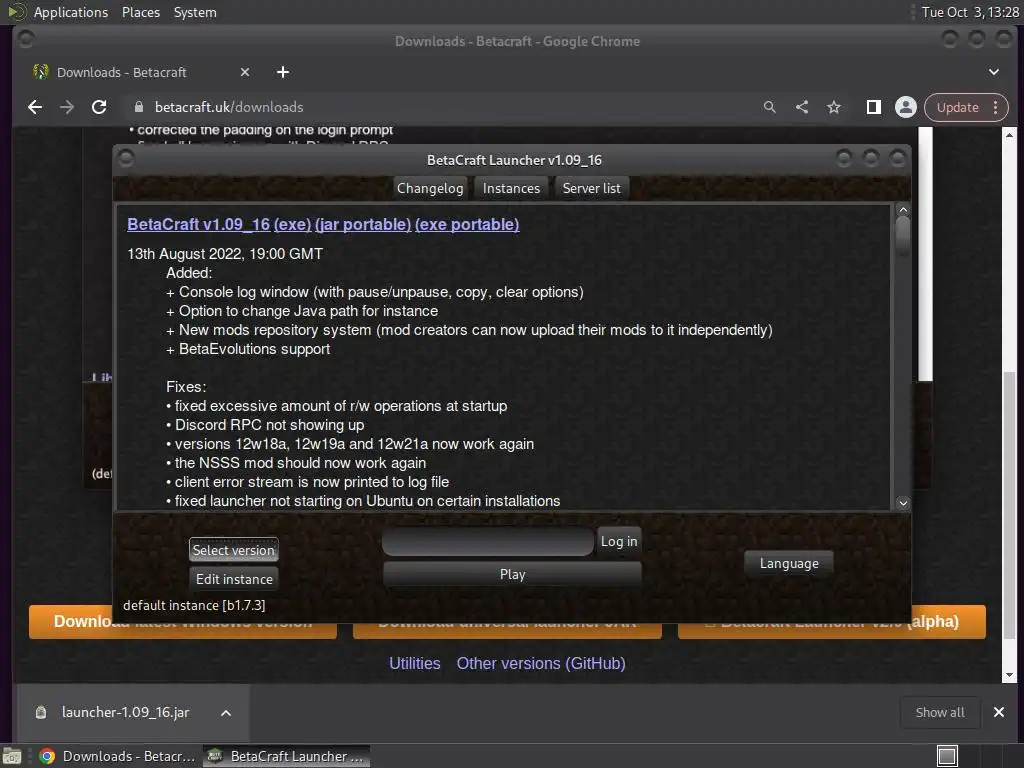Screen dimensions: 1024x768
Task: Bookmark this page with the star icon
Action: tap(834, 107)
